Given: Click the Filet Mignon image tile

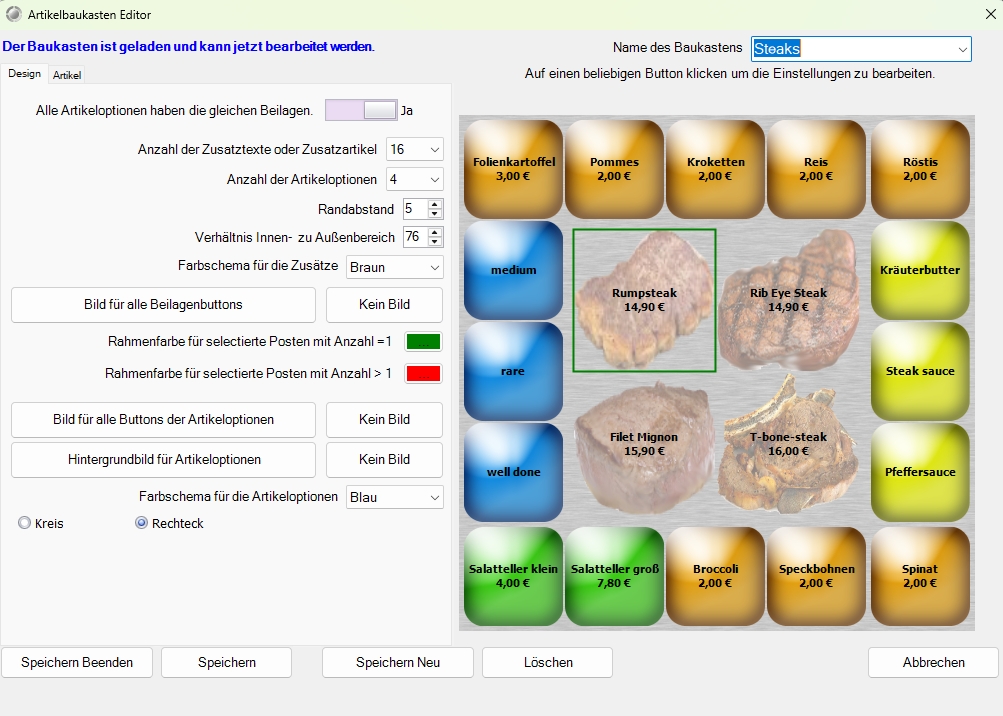Looking at the screenshot, I should pyautogui.click(x=644, y=444).
